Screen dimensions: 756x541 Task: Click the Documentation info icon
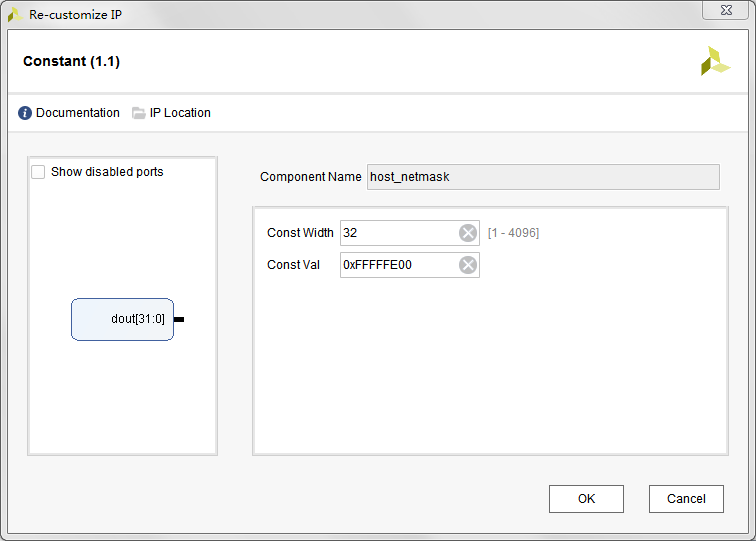pos(25,113)
